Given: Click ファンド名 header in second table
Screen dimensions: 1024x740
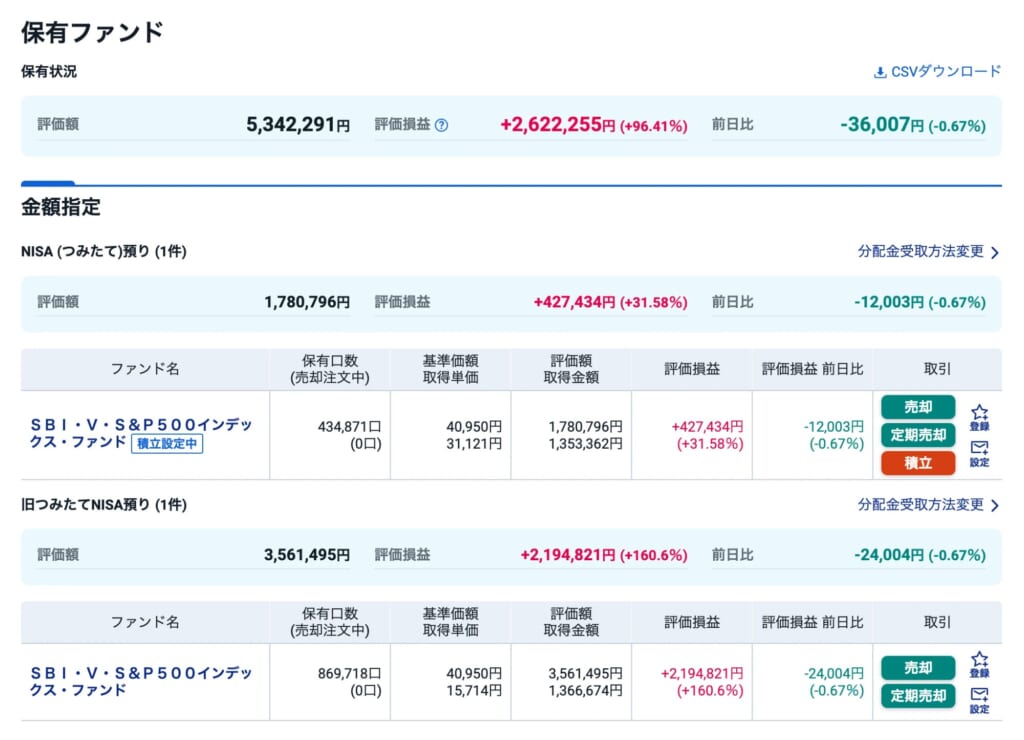Looking at the screenshot, I should (145, 622).
